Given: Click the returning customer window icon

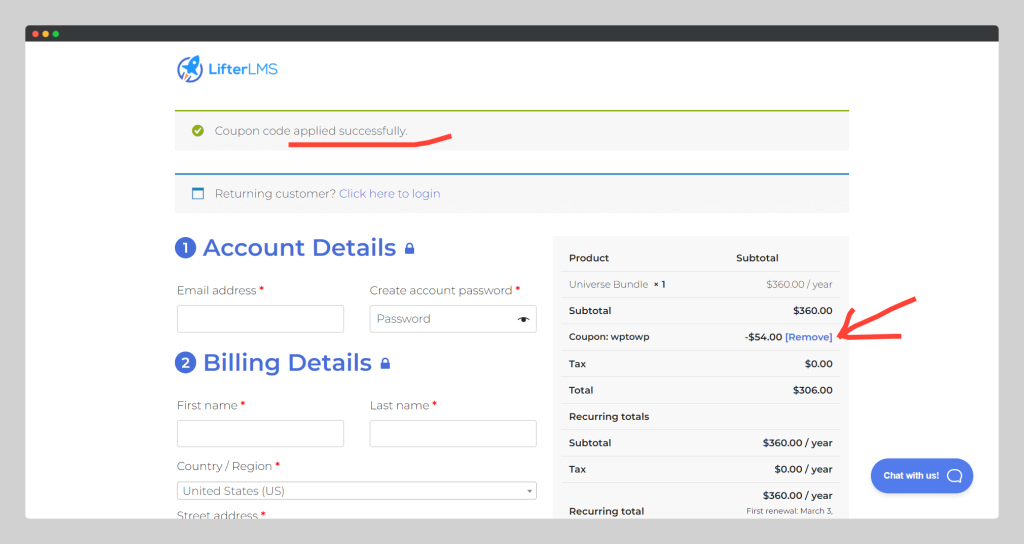Looking at the screenshot, I should 198,193.
